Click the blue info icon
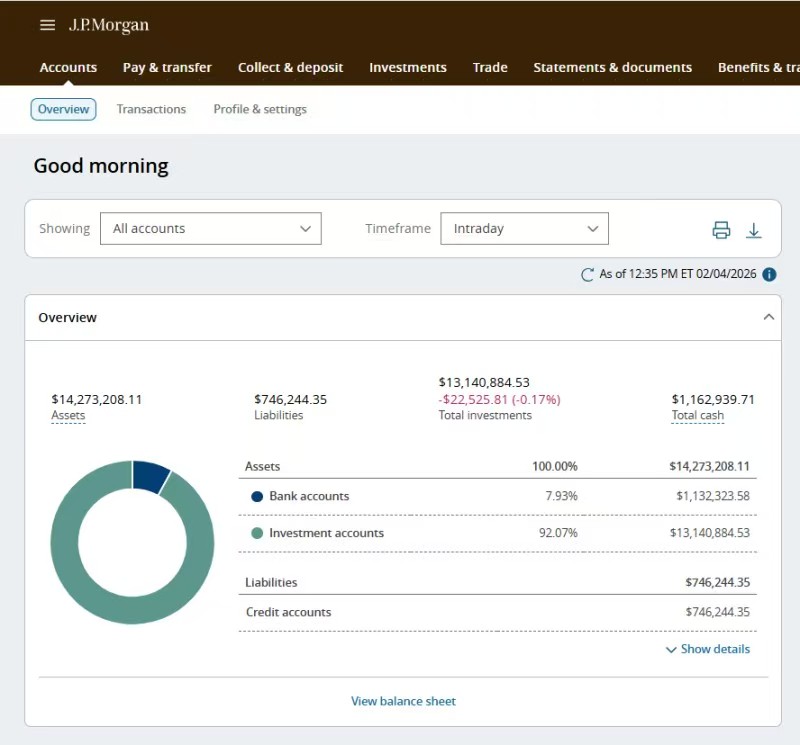 tap(769, 274)
